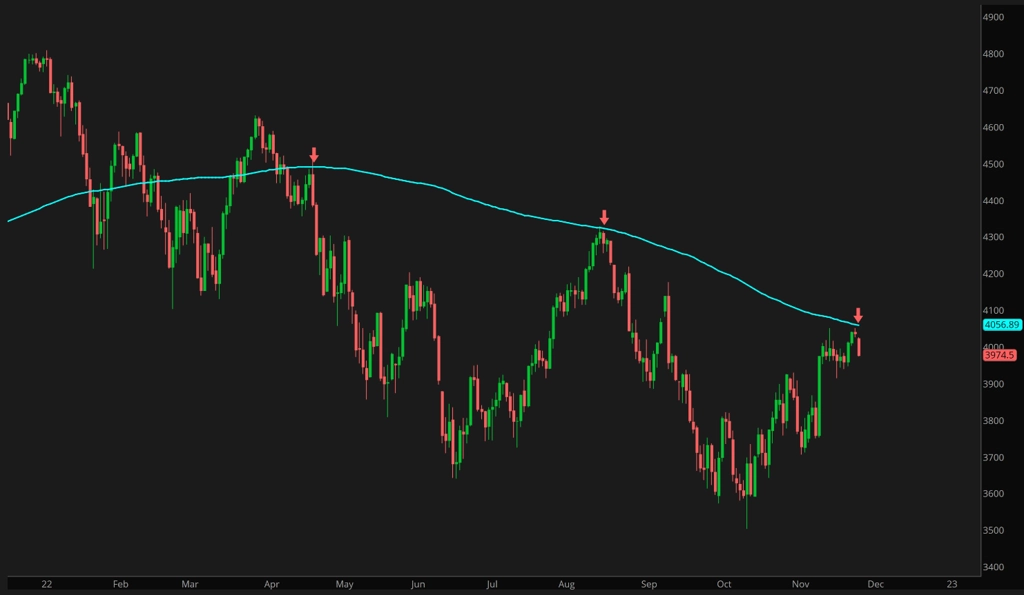Click the Apr label on time axis
The image size is (1024, 595).
pyautogui.click(x=272, y=584)
